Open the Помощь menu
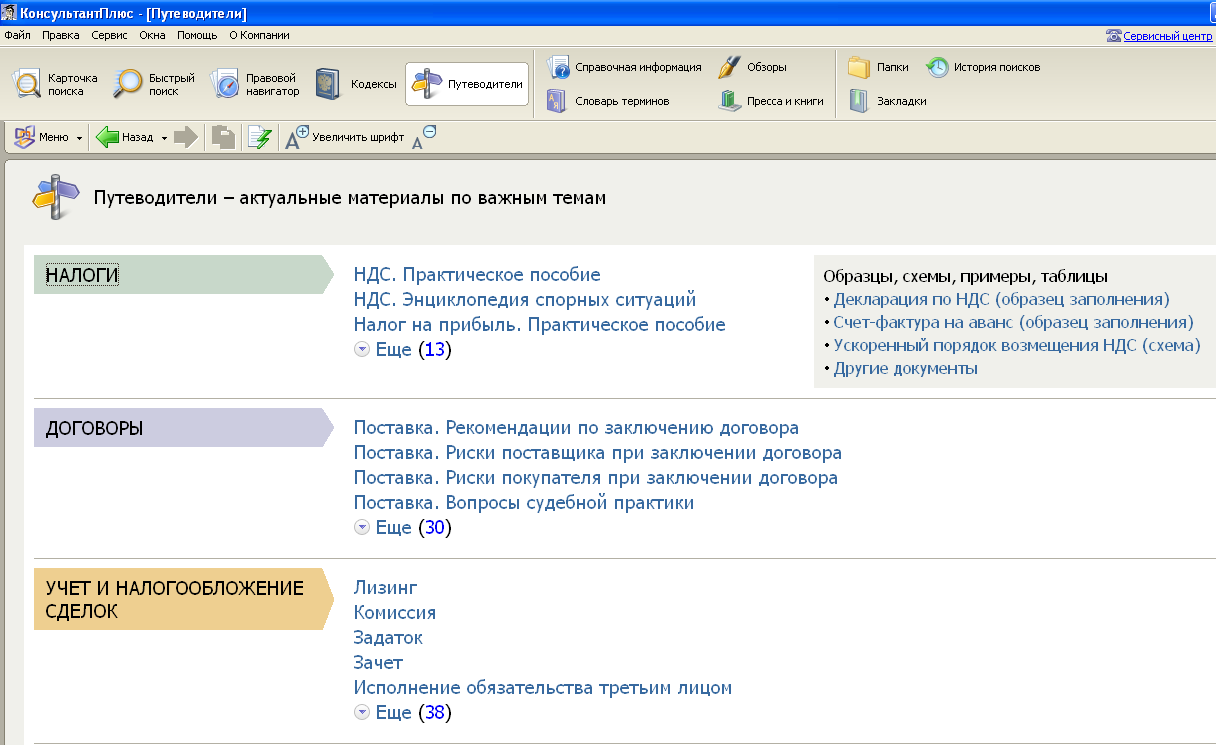Screen dimensions: 1216x745 [x=197, y=35]
